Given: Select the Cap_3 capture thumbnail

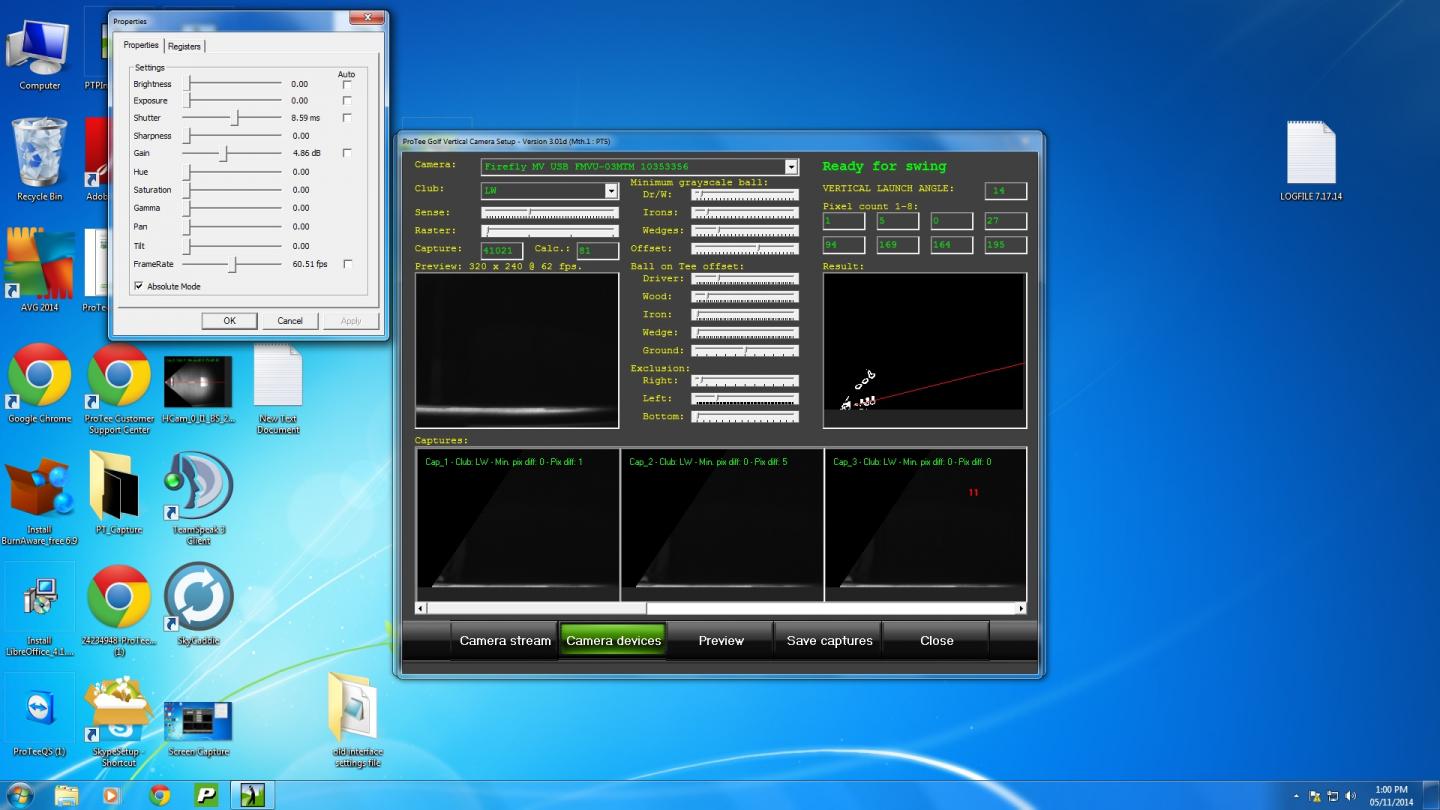Looking at the screenshot, I should click(926, 524).
